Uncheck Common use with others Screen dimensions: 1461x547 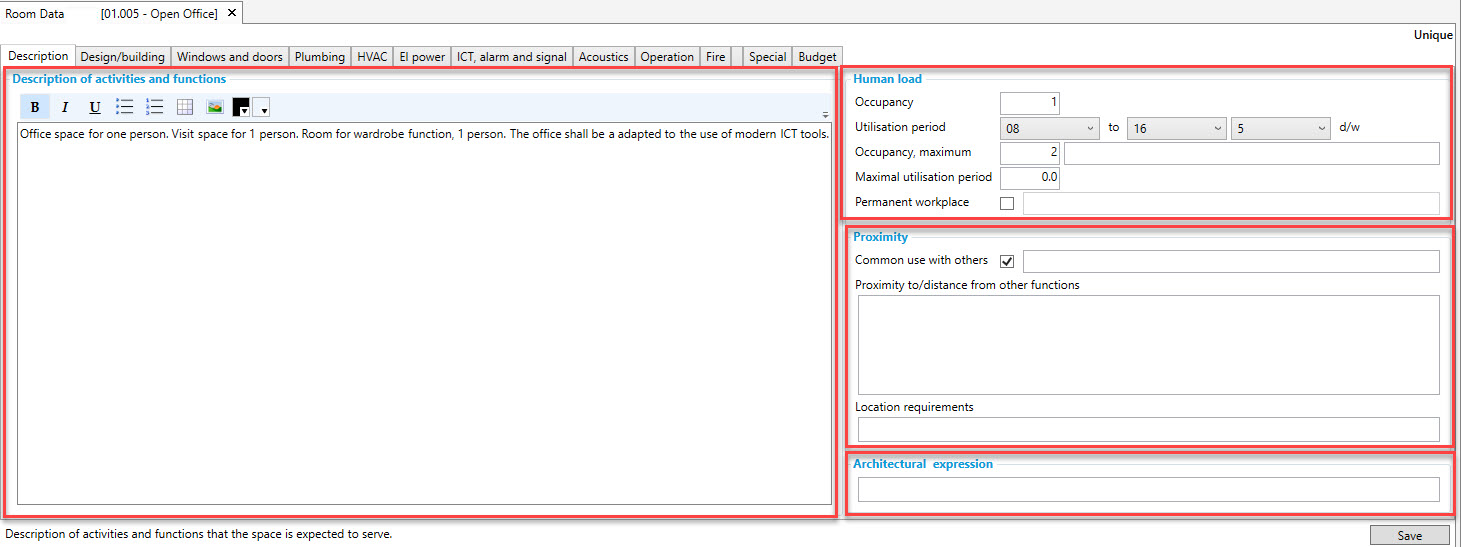[1007, 261]
